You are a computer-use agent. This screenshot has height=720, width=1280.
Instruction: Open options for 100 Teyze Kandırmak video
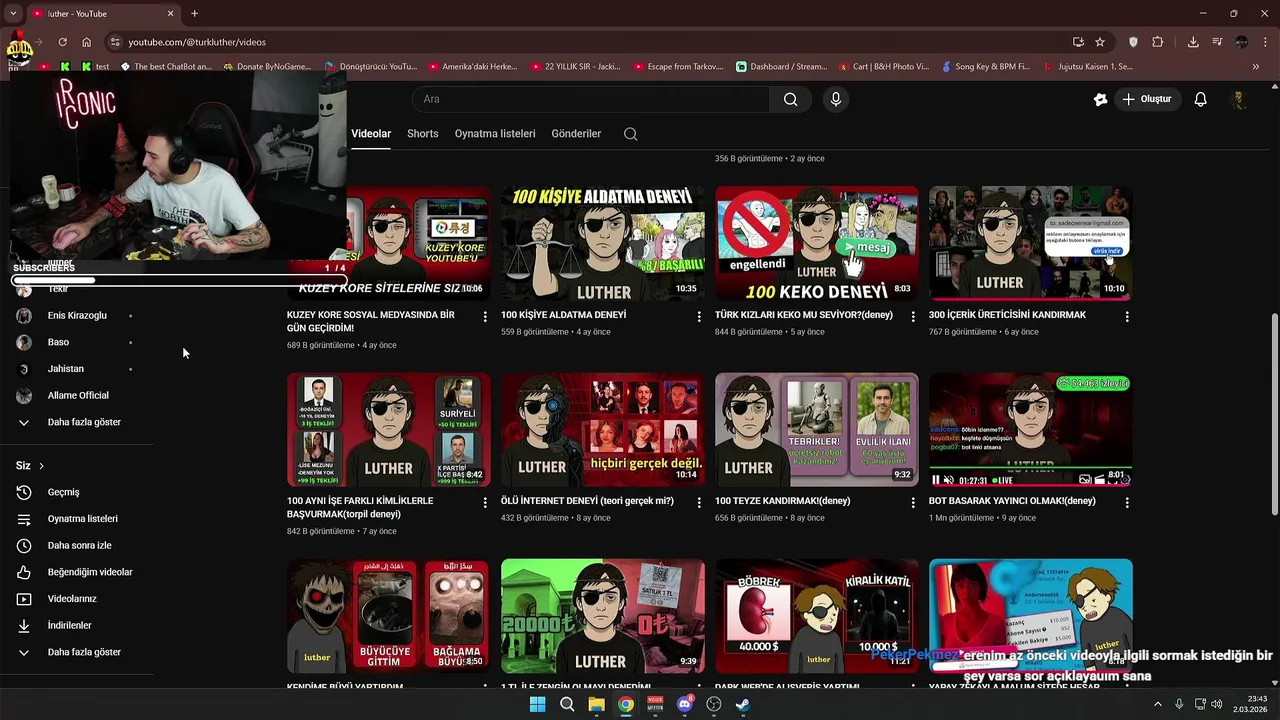pyautogui.click(x=912, y=503)
